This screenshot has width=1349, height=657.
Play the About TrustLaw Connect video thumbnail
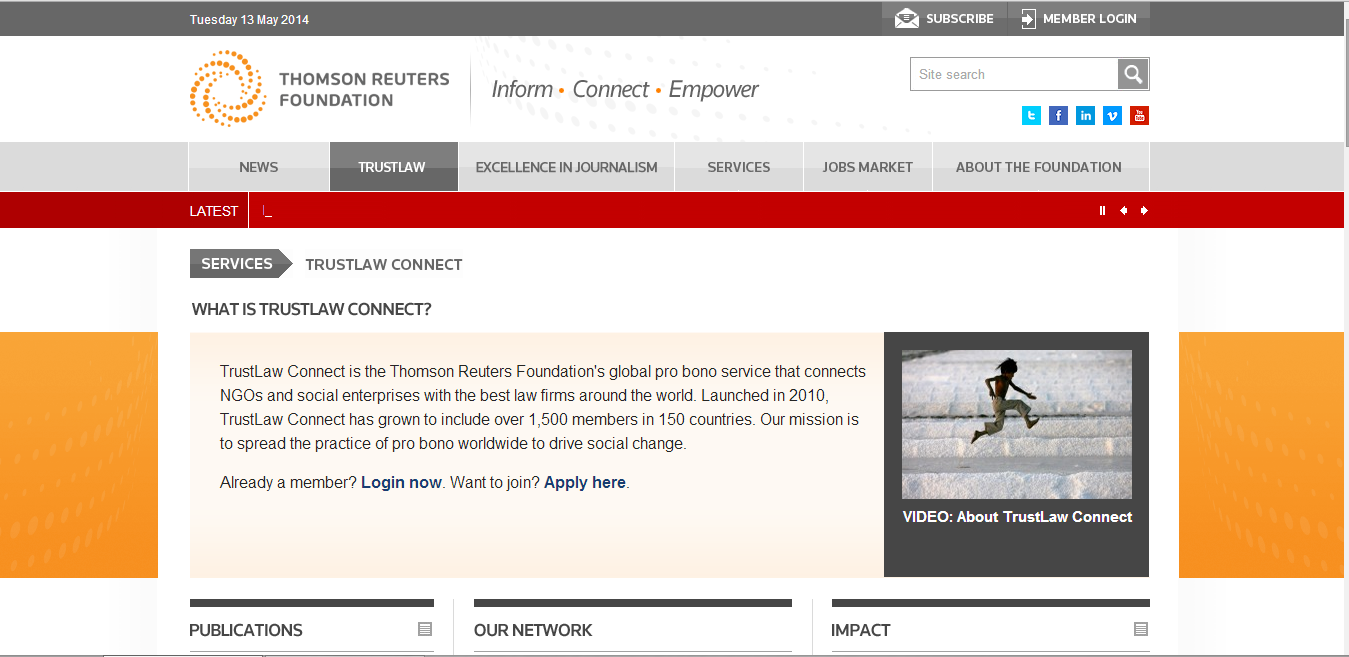(x=1016, y=424)
